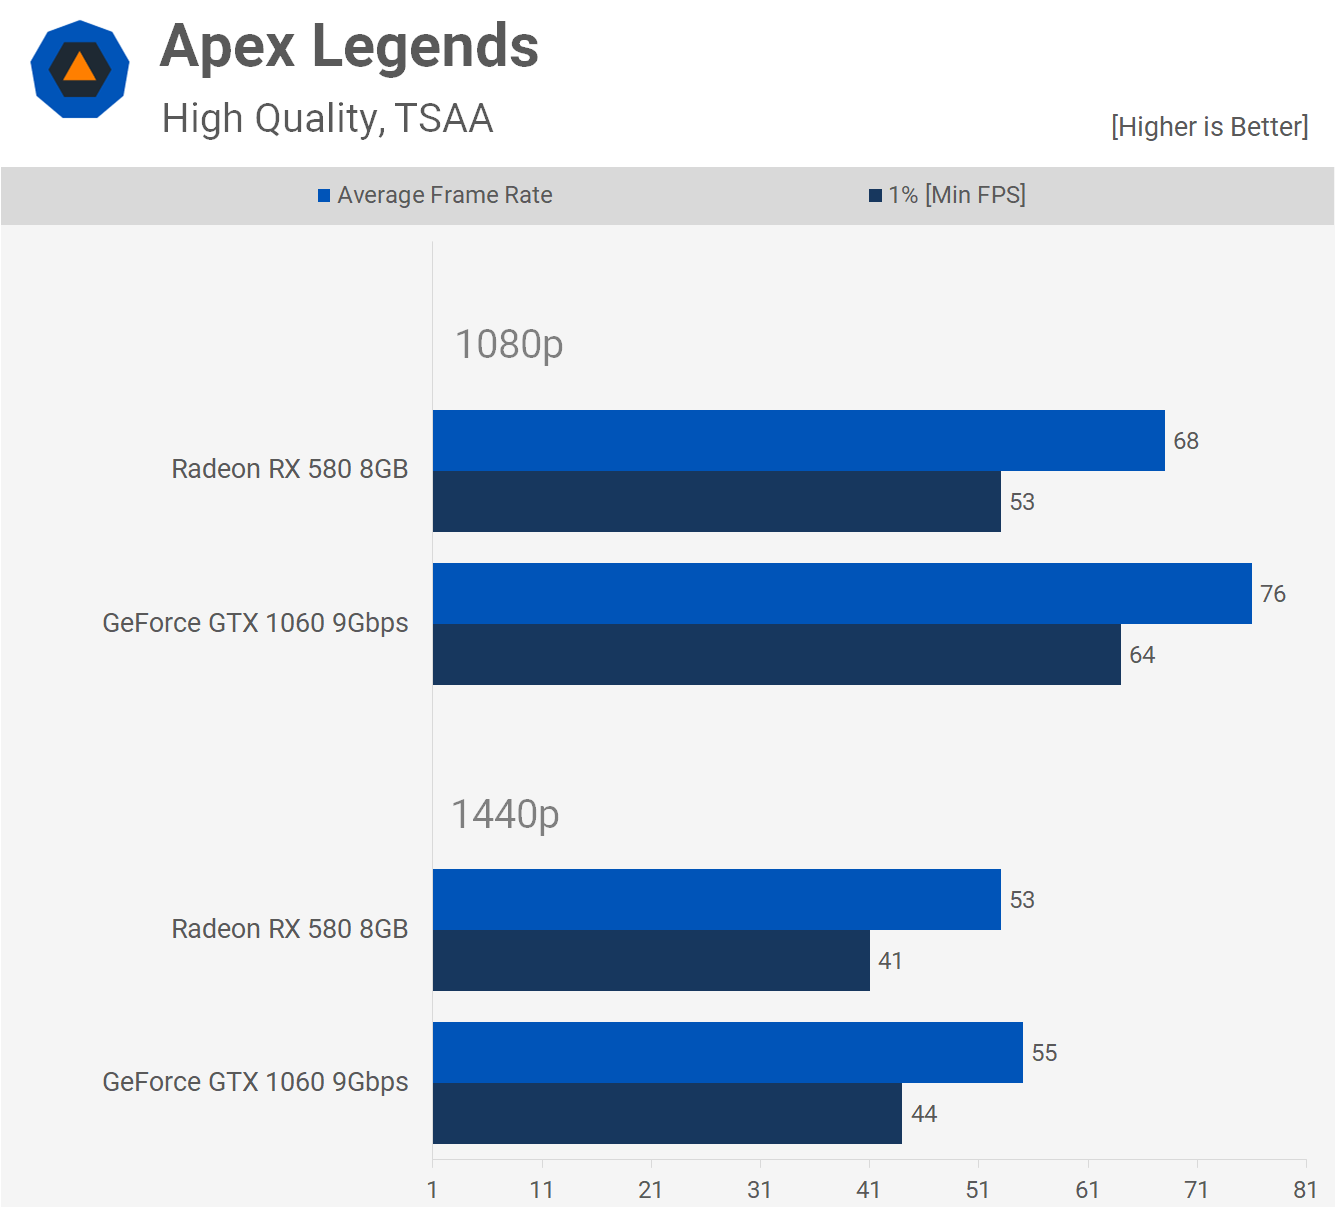Click the 1440p GeForce GTX 1060 9Gbps label
The image size is (1335, 1207).
click(x=255, y=1082)
